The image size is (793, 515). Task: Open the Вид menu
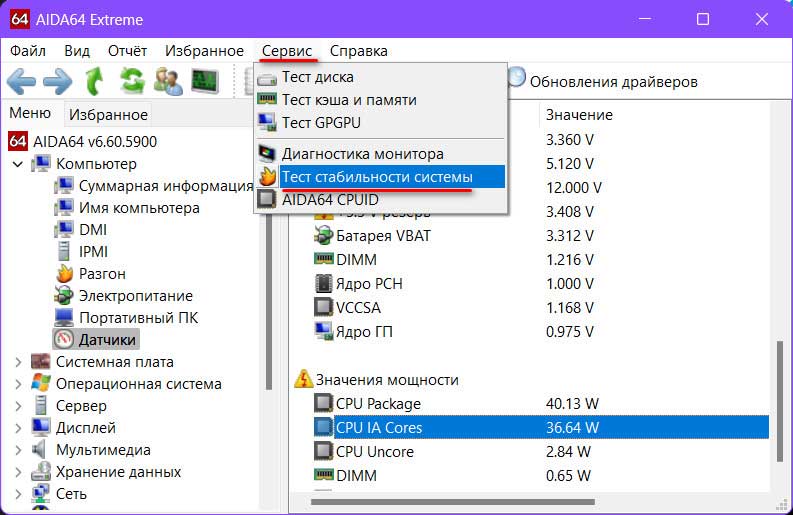coord(77,51)
